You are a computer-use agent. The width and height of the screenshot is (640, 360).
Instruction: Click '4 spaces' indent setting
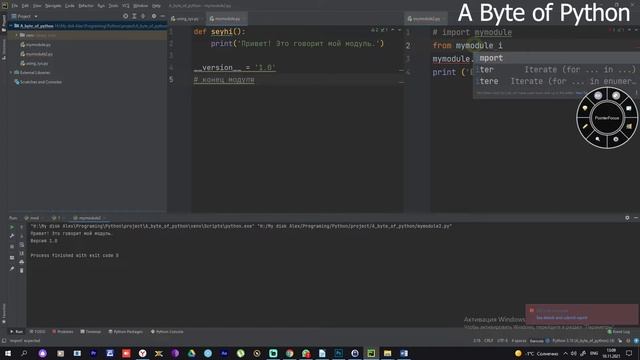(519, 341)
